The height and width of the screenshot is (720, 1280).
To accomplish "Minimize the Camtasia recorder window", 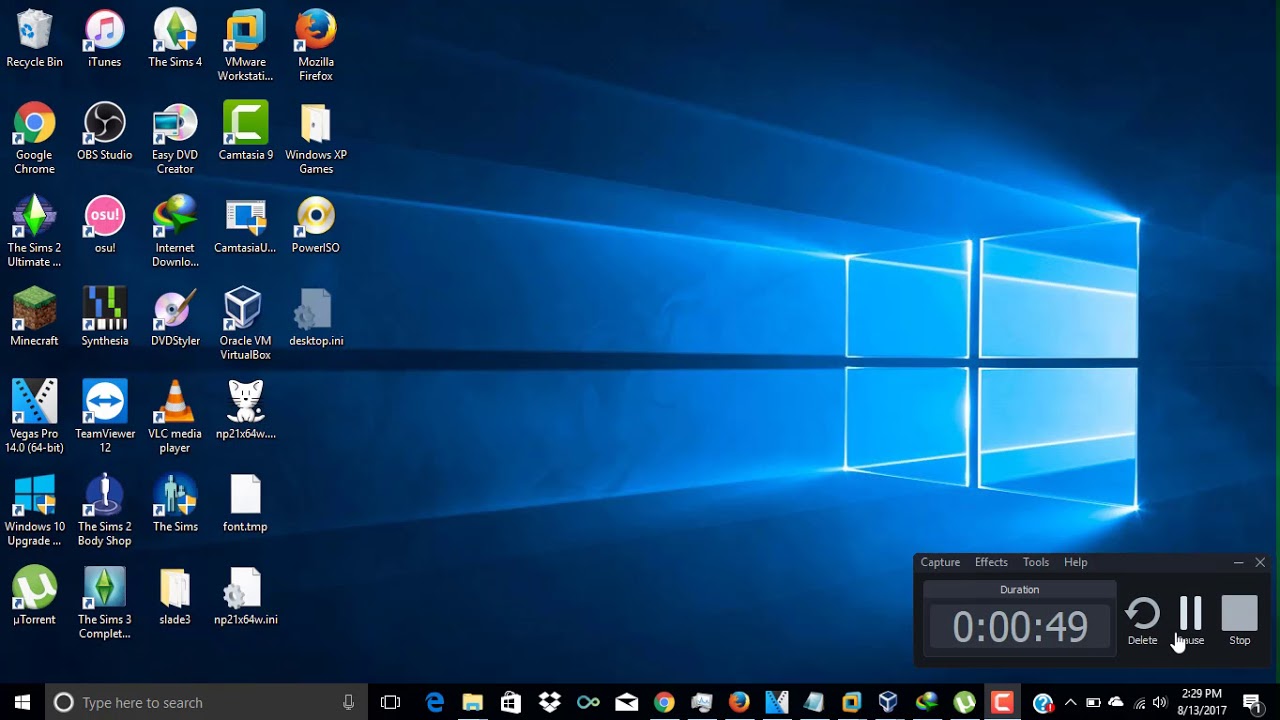I will coord(1238,562).
